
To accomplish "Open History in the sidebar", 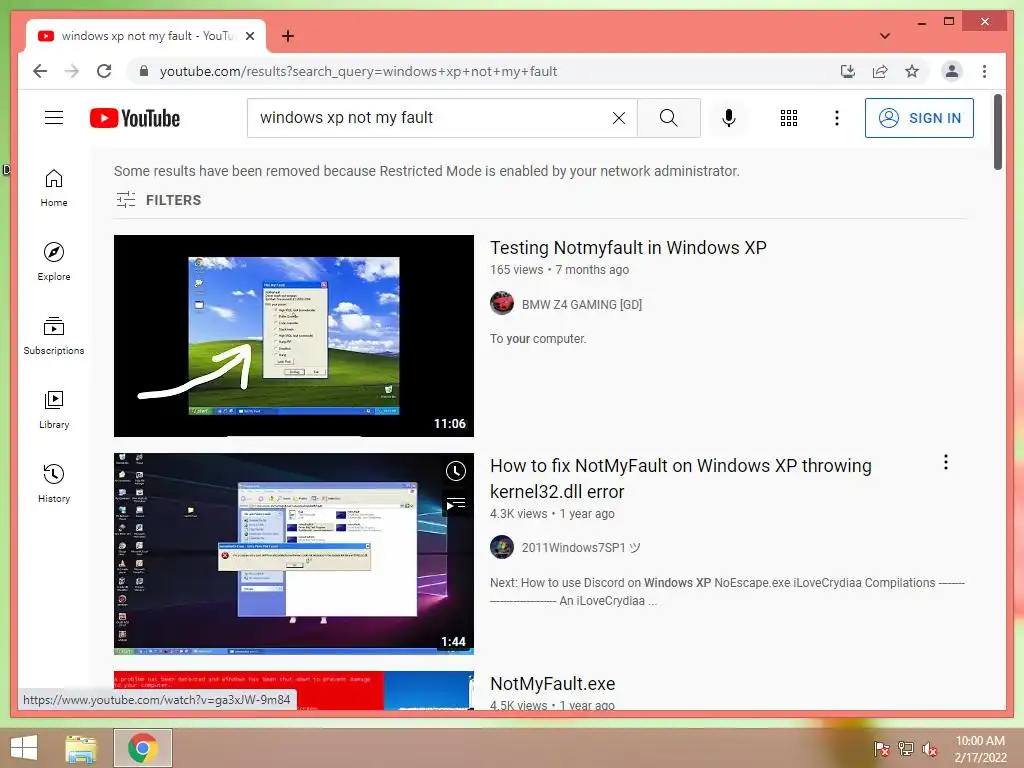I will pyautogui.click(x=54, y=483).
